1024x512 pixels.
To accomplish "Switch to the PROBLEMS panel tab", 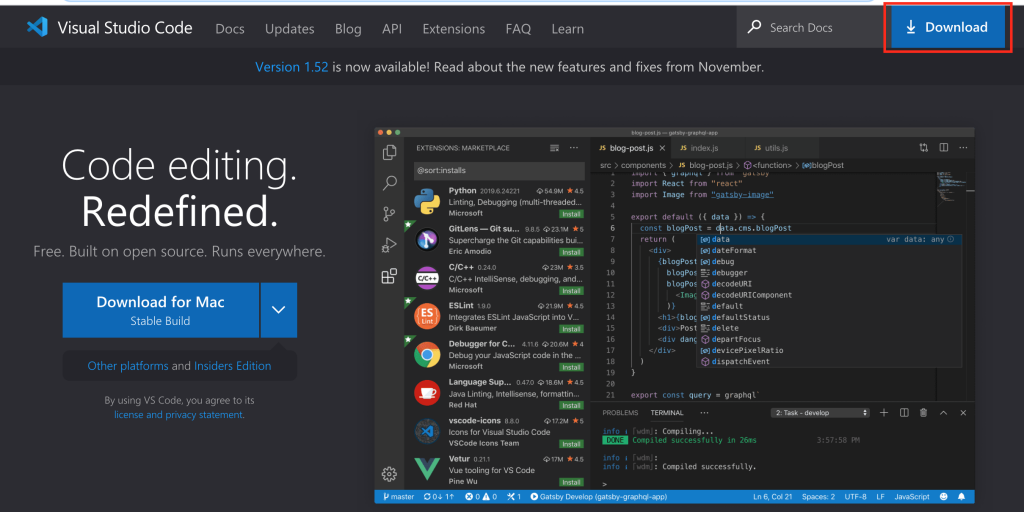I will point(620,413).
